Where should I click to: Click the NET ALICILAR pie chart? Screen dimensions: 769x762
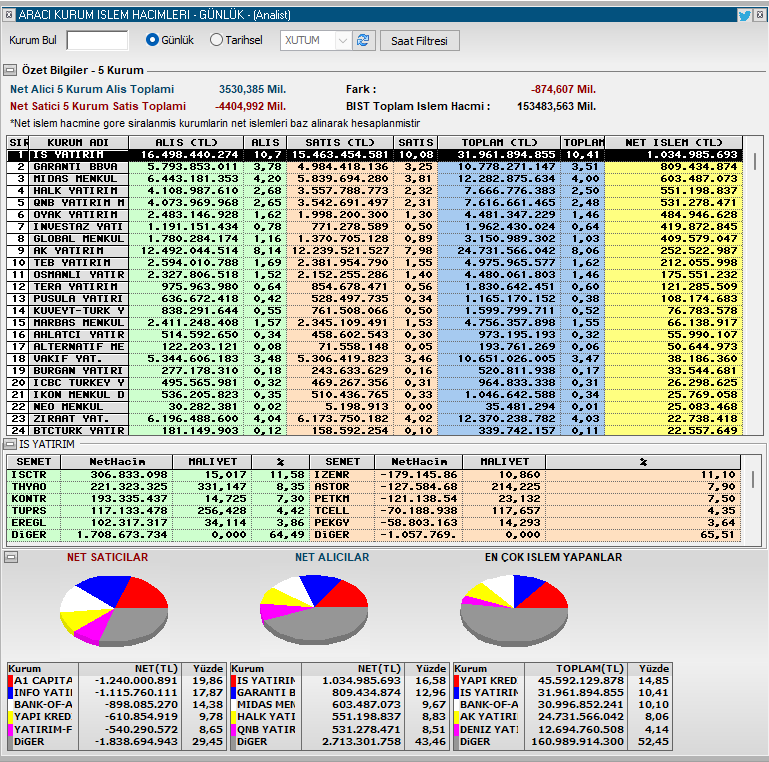[x=314, y=610]
